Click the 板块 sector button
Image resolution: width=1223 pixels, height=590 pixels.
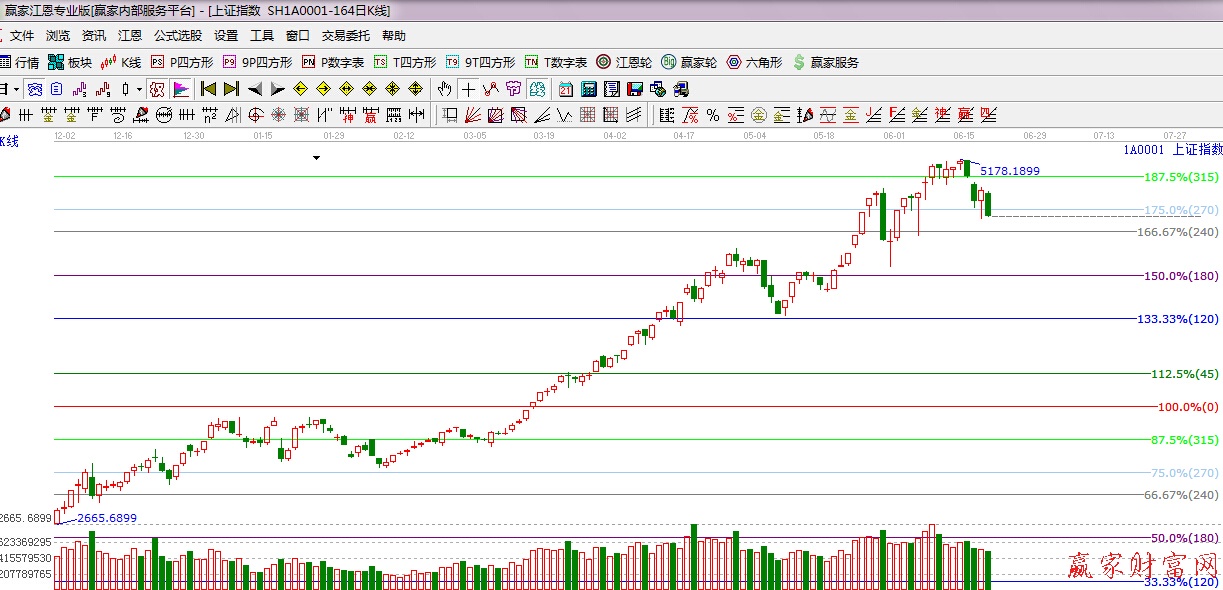(x=70, y=62)
